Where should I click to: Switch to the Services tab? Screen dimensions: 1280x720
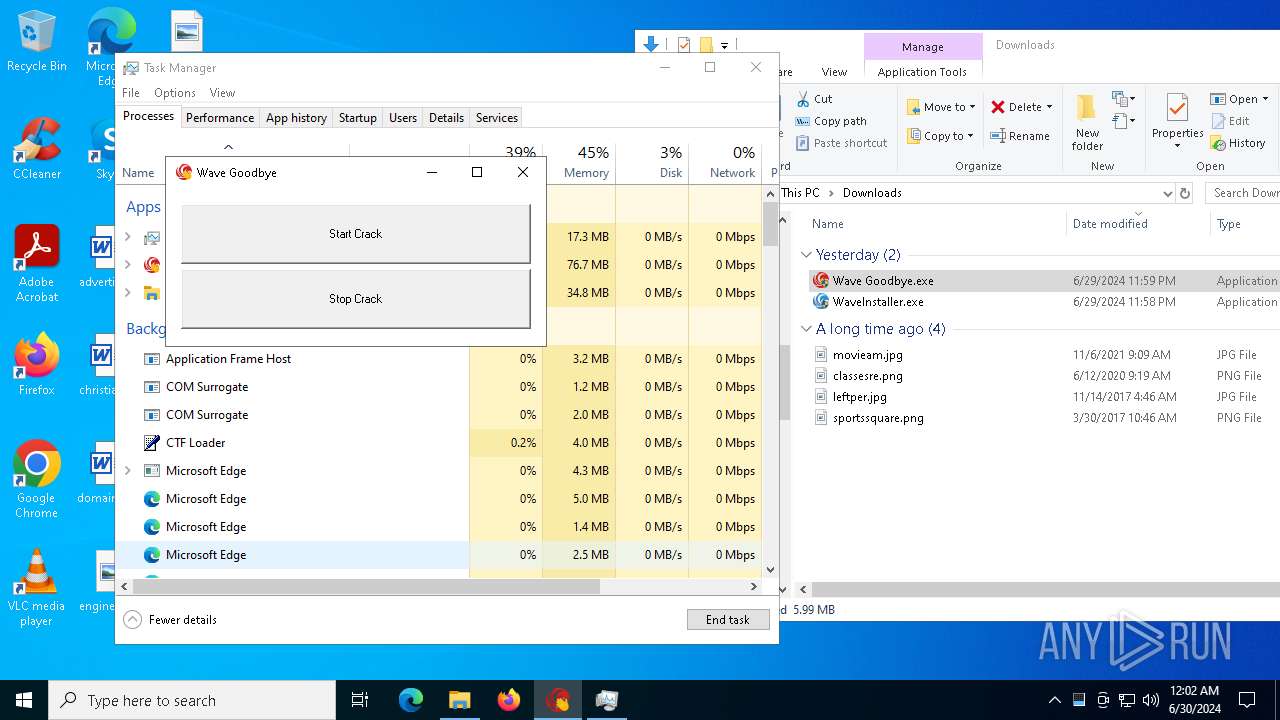pos(497,118)
